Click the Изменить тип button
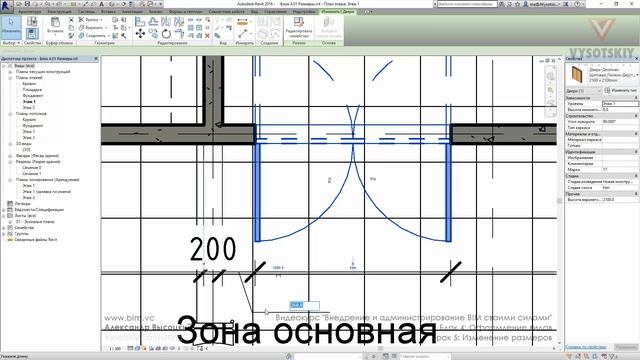Screen dimensions: 640x360 tap(621, 90)
